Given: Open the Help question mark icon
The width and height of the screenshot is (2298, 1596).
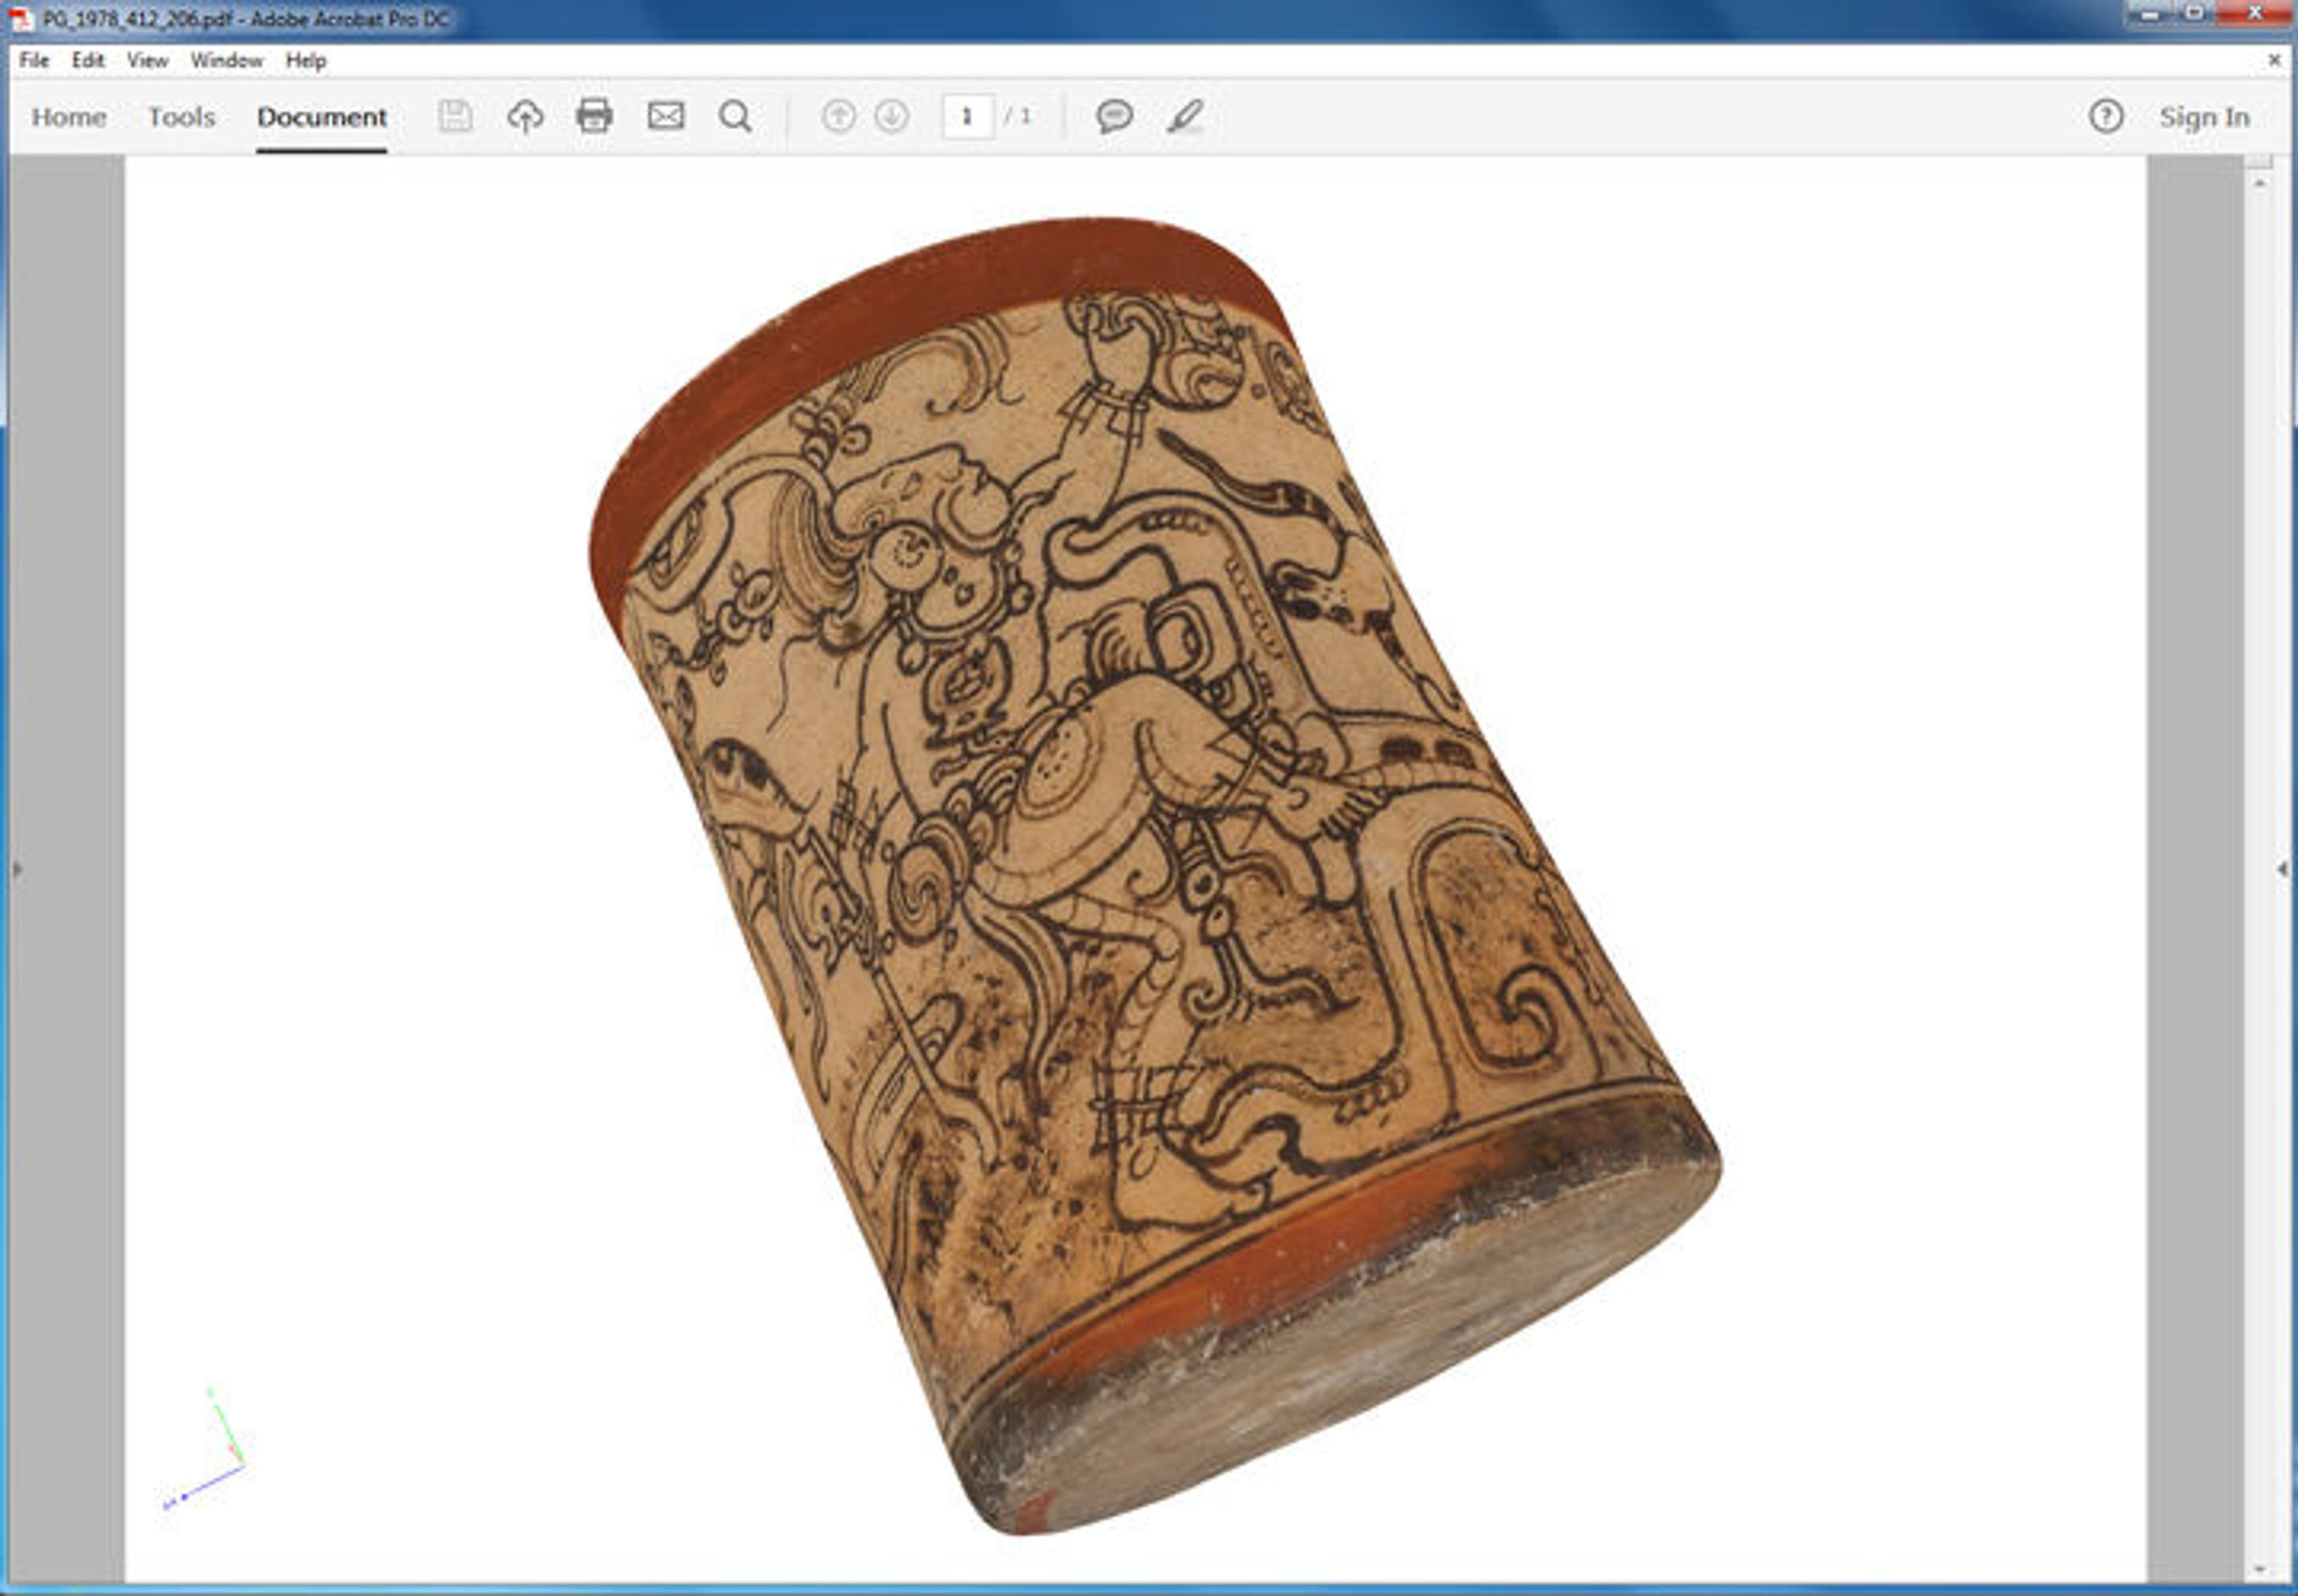Looking at the screenshot, I should coord(2105,116).
